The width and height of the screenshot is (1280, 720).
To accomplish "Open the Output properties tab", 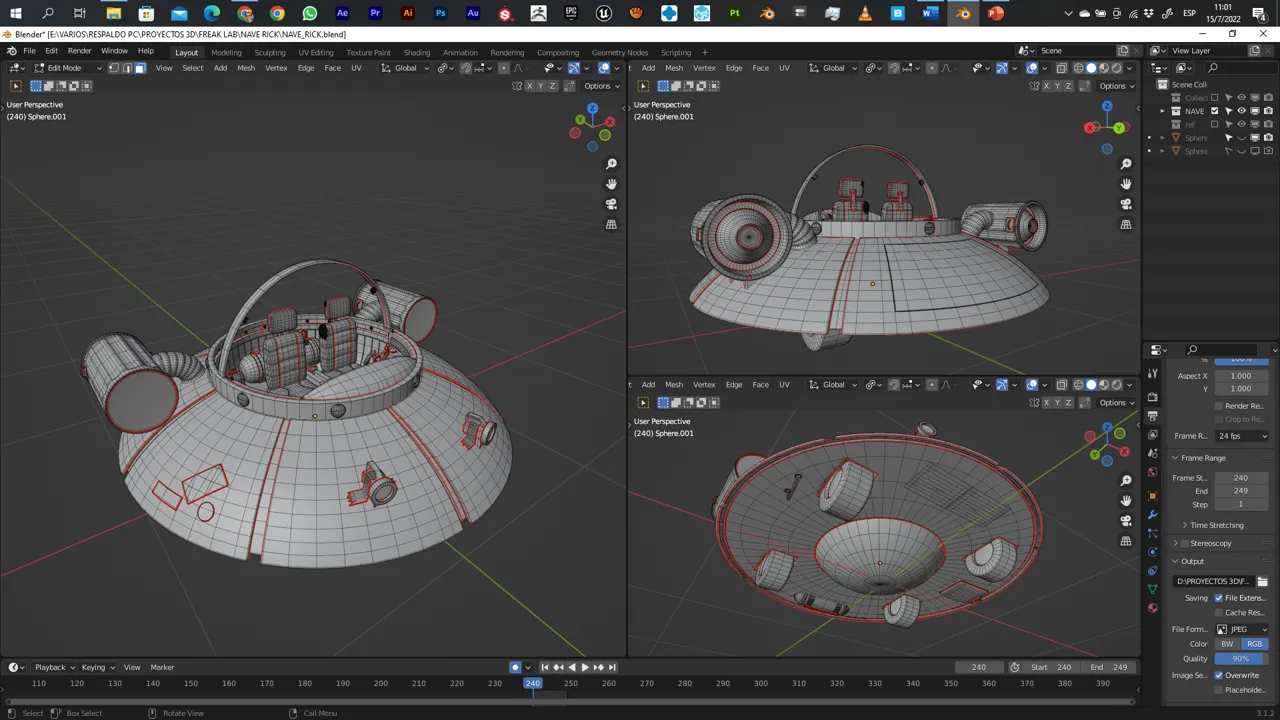I will (1153, 415).
